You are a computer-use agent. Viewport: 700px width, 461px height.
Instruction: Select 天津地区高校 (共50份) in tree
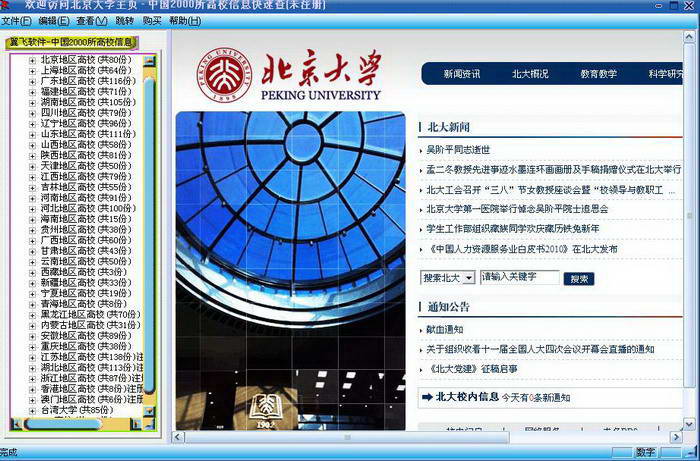(x=87, y=166)
